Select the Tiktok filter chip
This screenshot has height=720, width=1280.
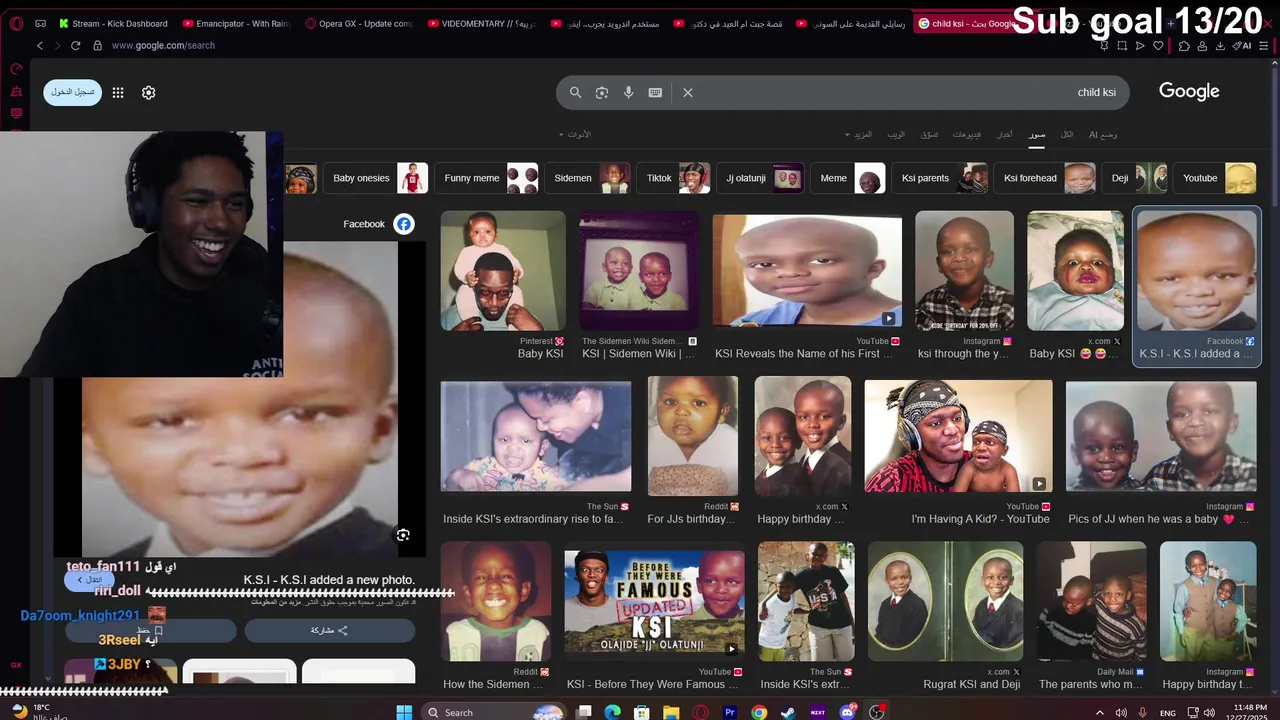coord(673,178)
